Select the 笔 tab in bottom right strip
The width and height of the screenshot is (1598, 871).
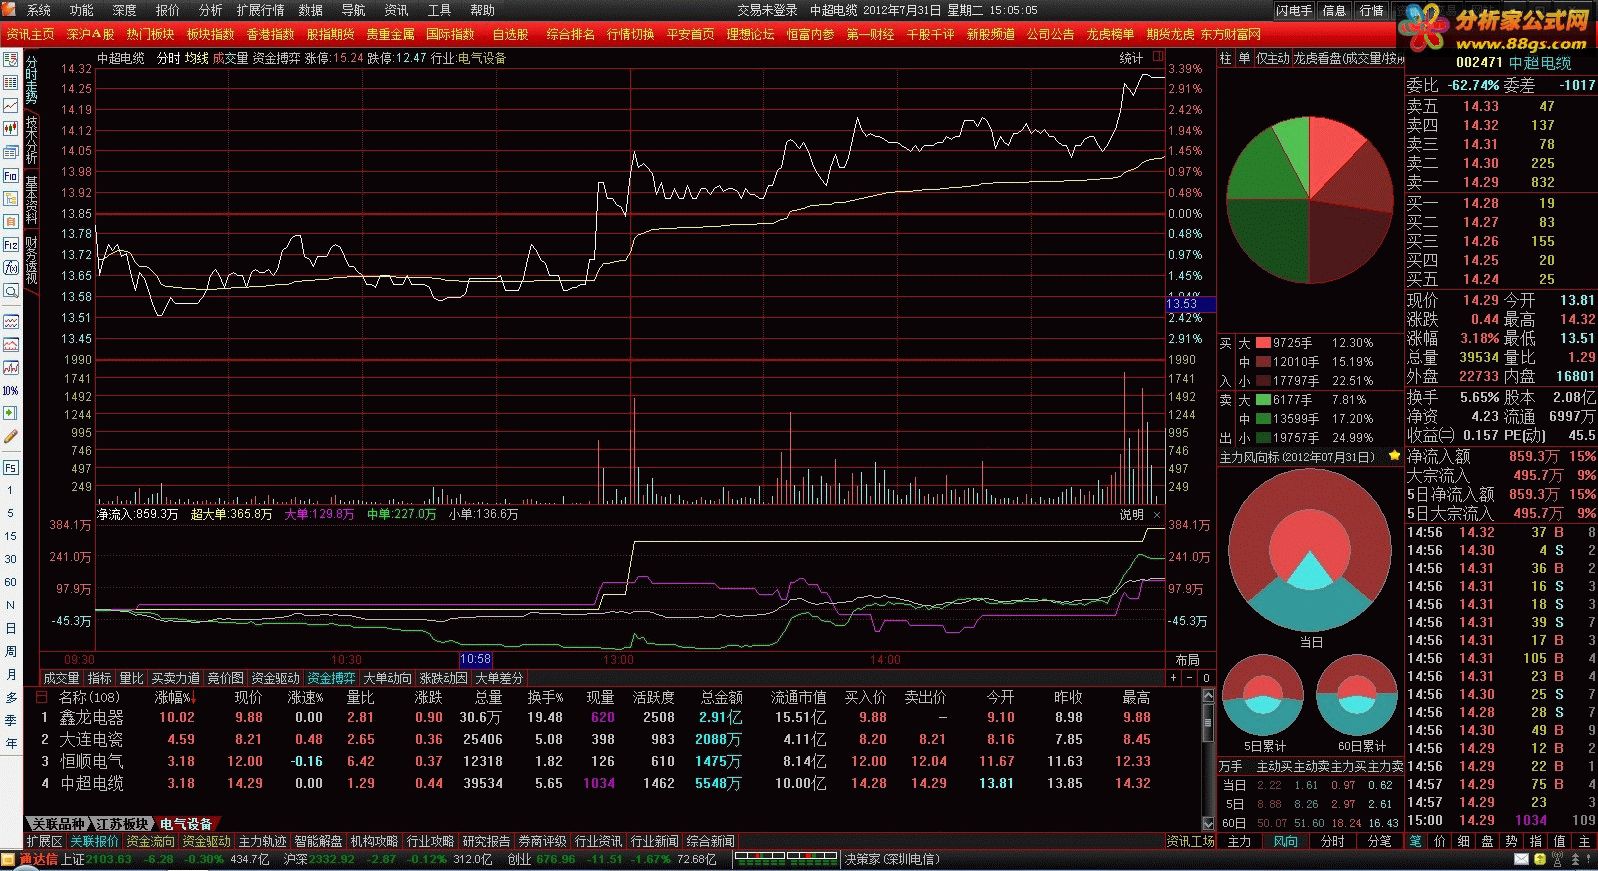tap(1415, 841)
